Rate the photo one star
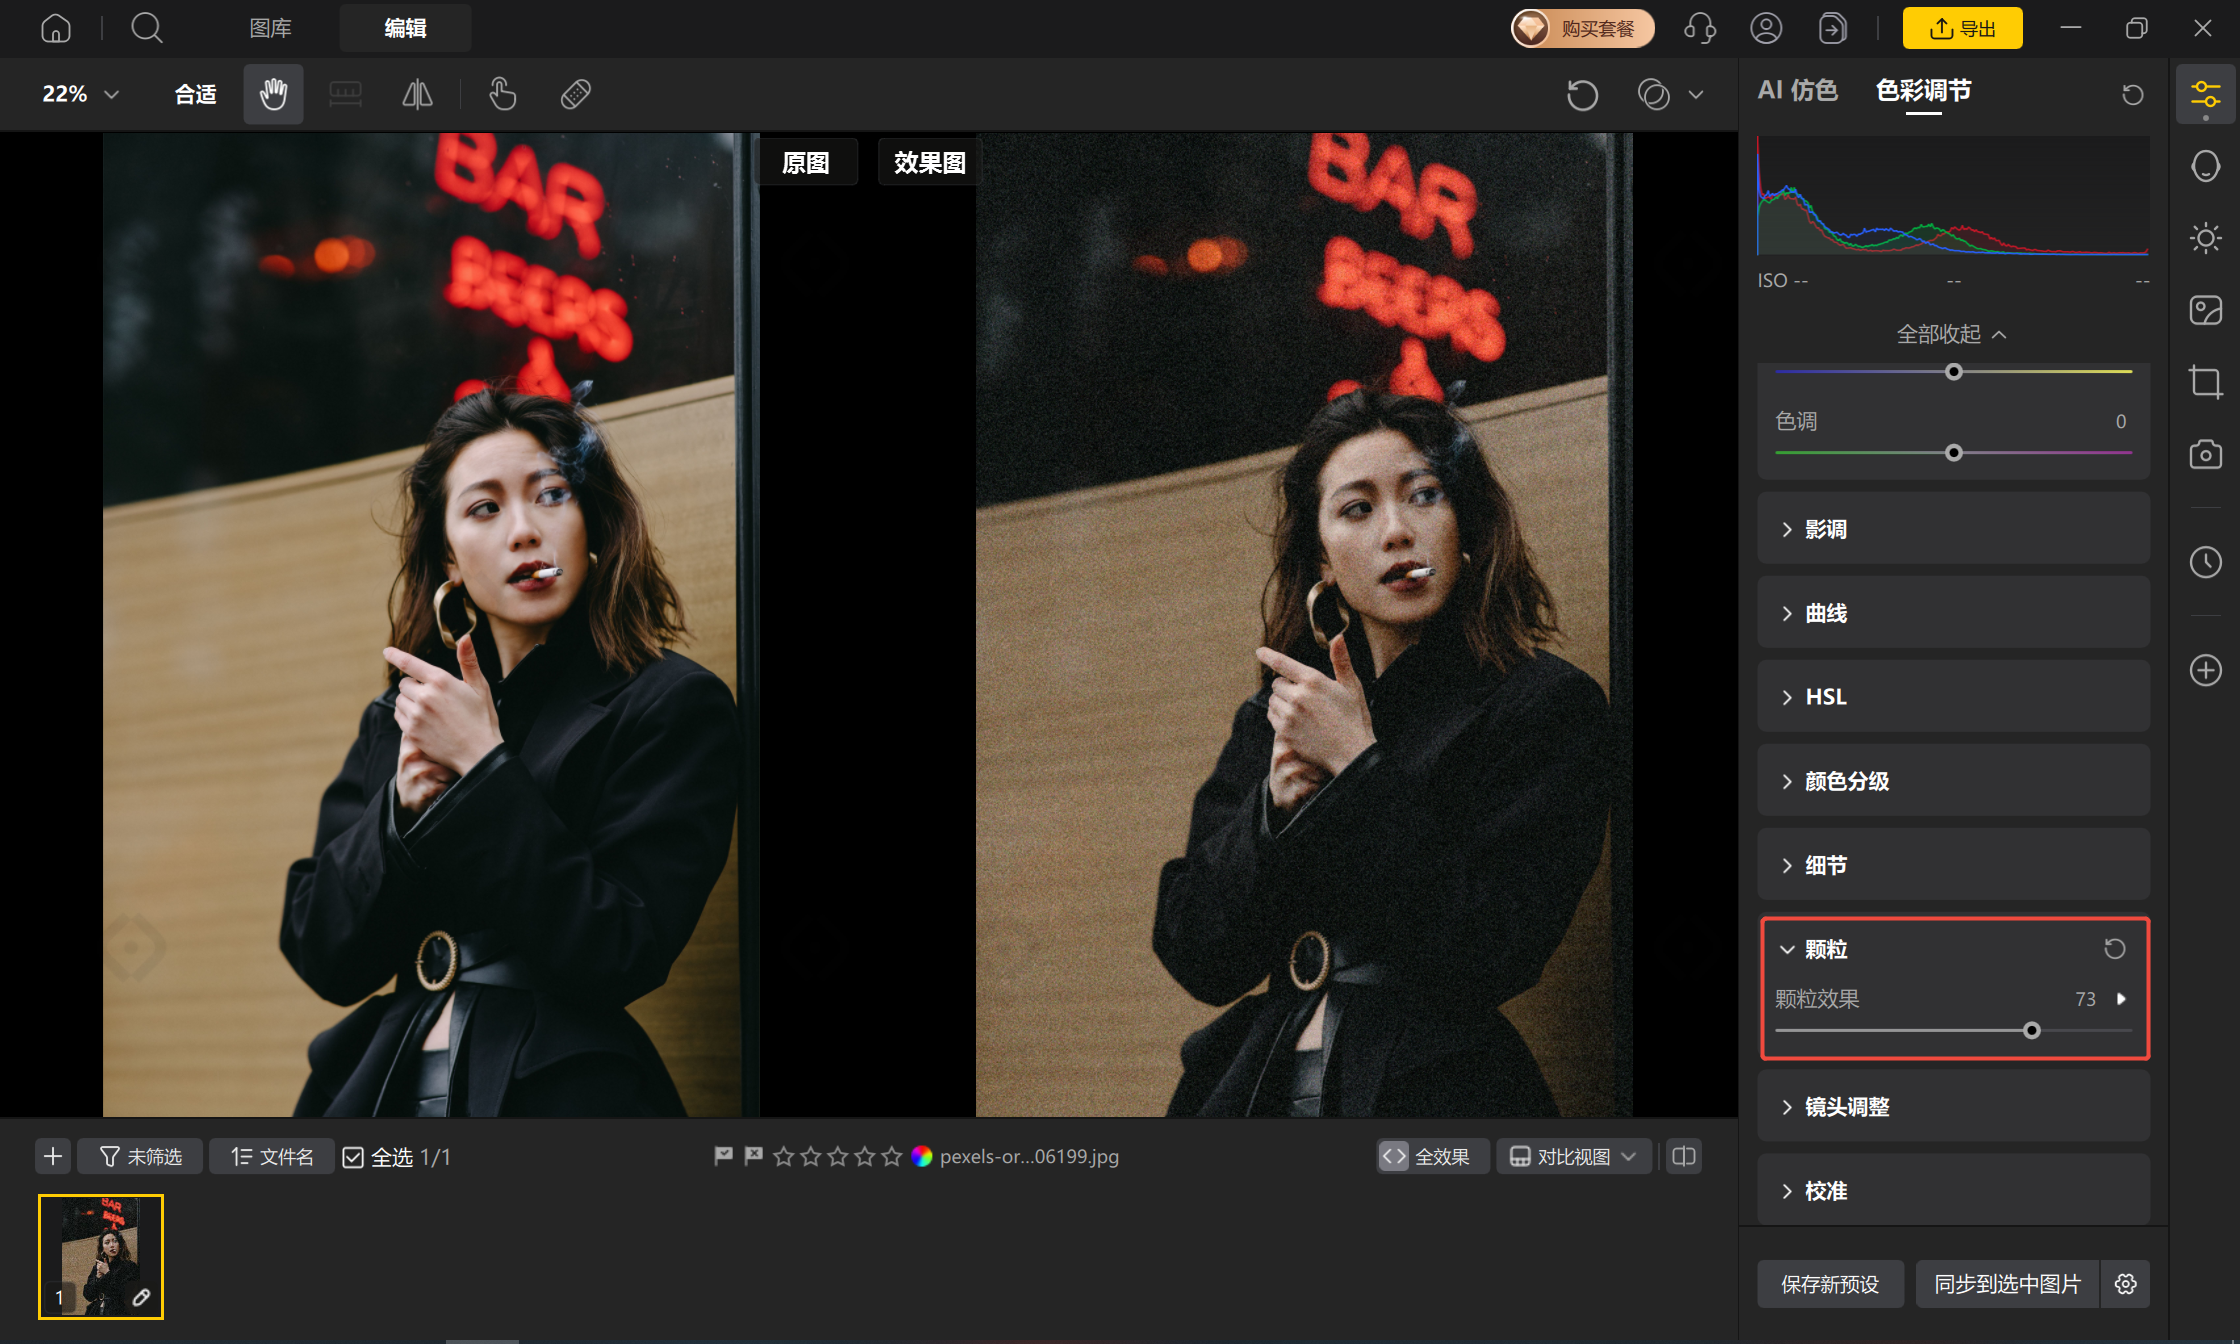The width and height of the screenshot is (2240, 1344). coord(783,1157)
